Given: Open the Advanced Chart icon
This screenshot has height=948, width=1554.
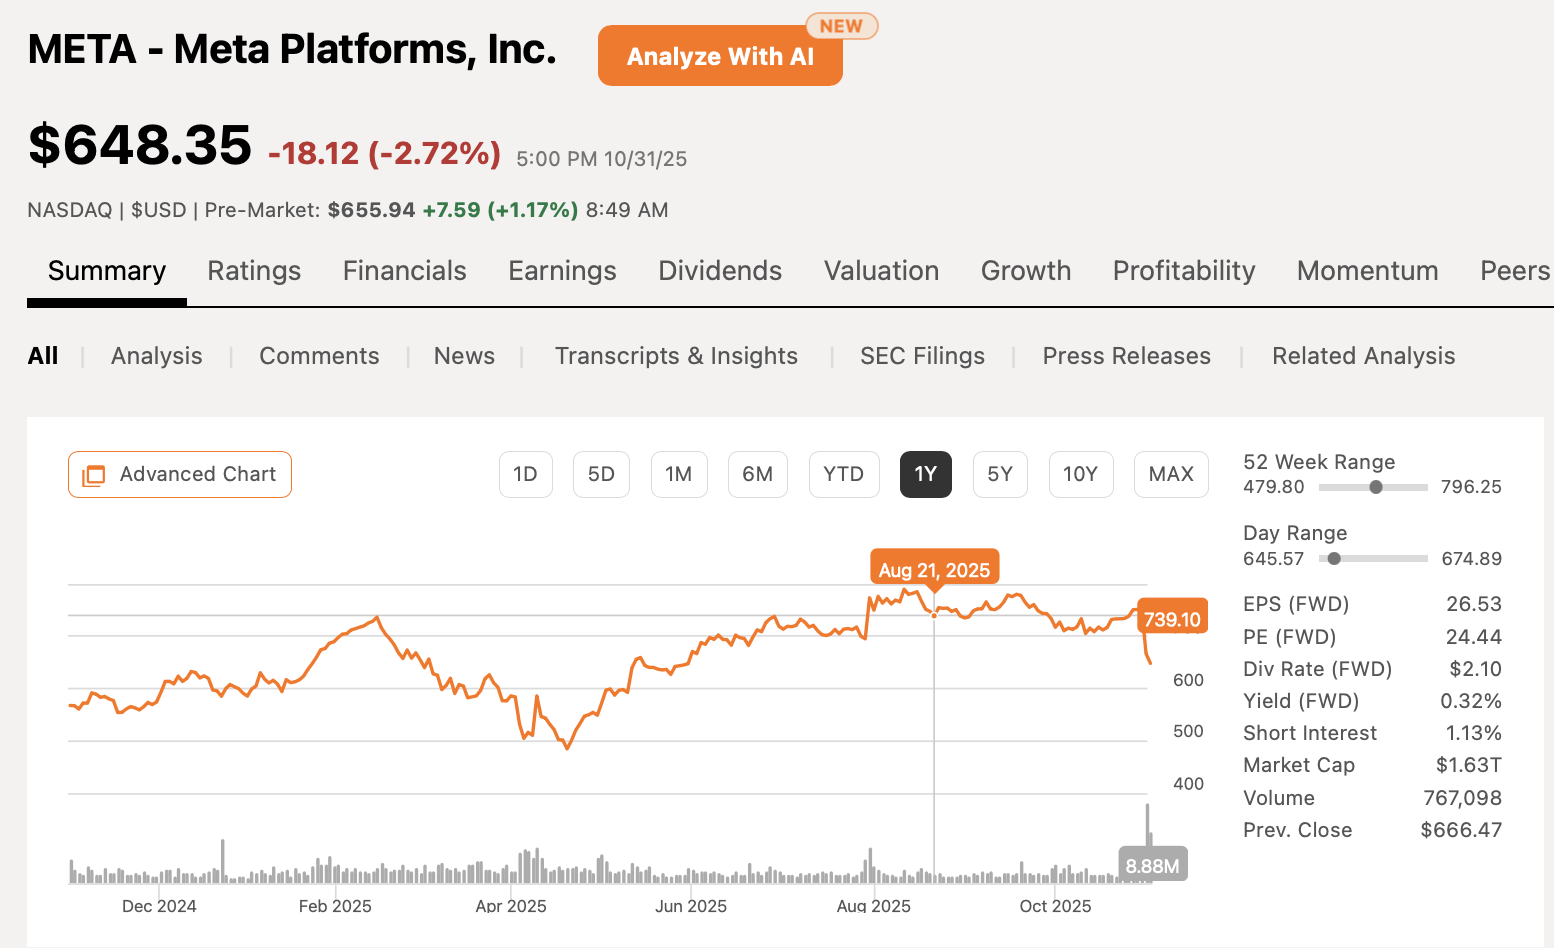Looking at the screenshot, I should point(93,475).
